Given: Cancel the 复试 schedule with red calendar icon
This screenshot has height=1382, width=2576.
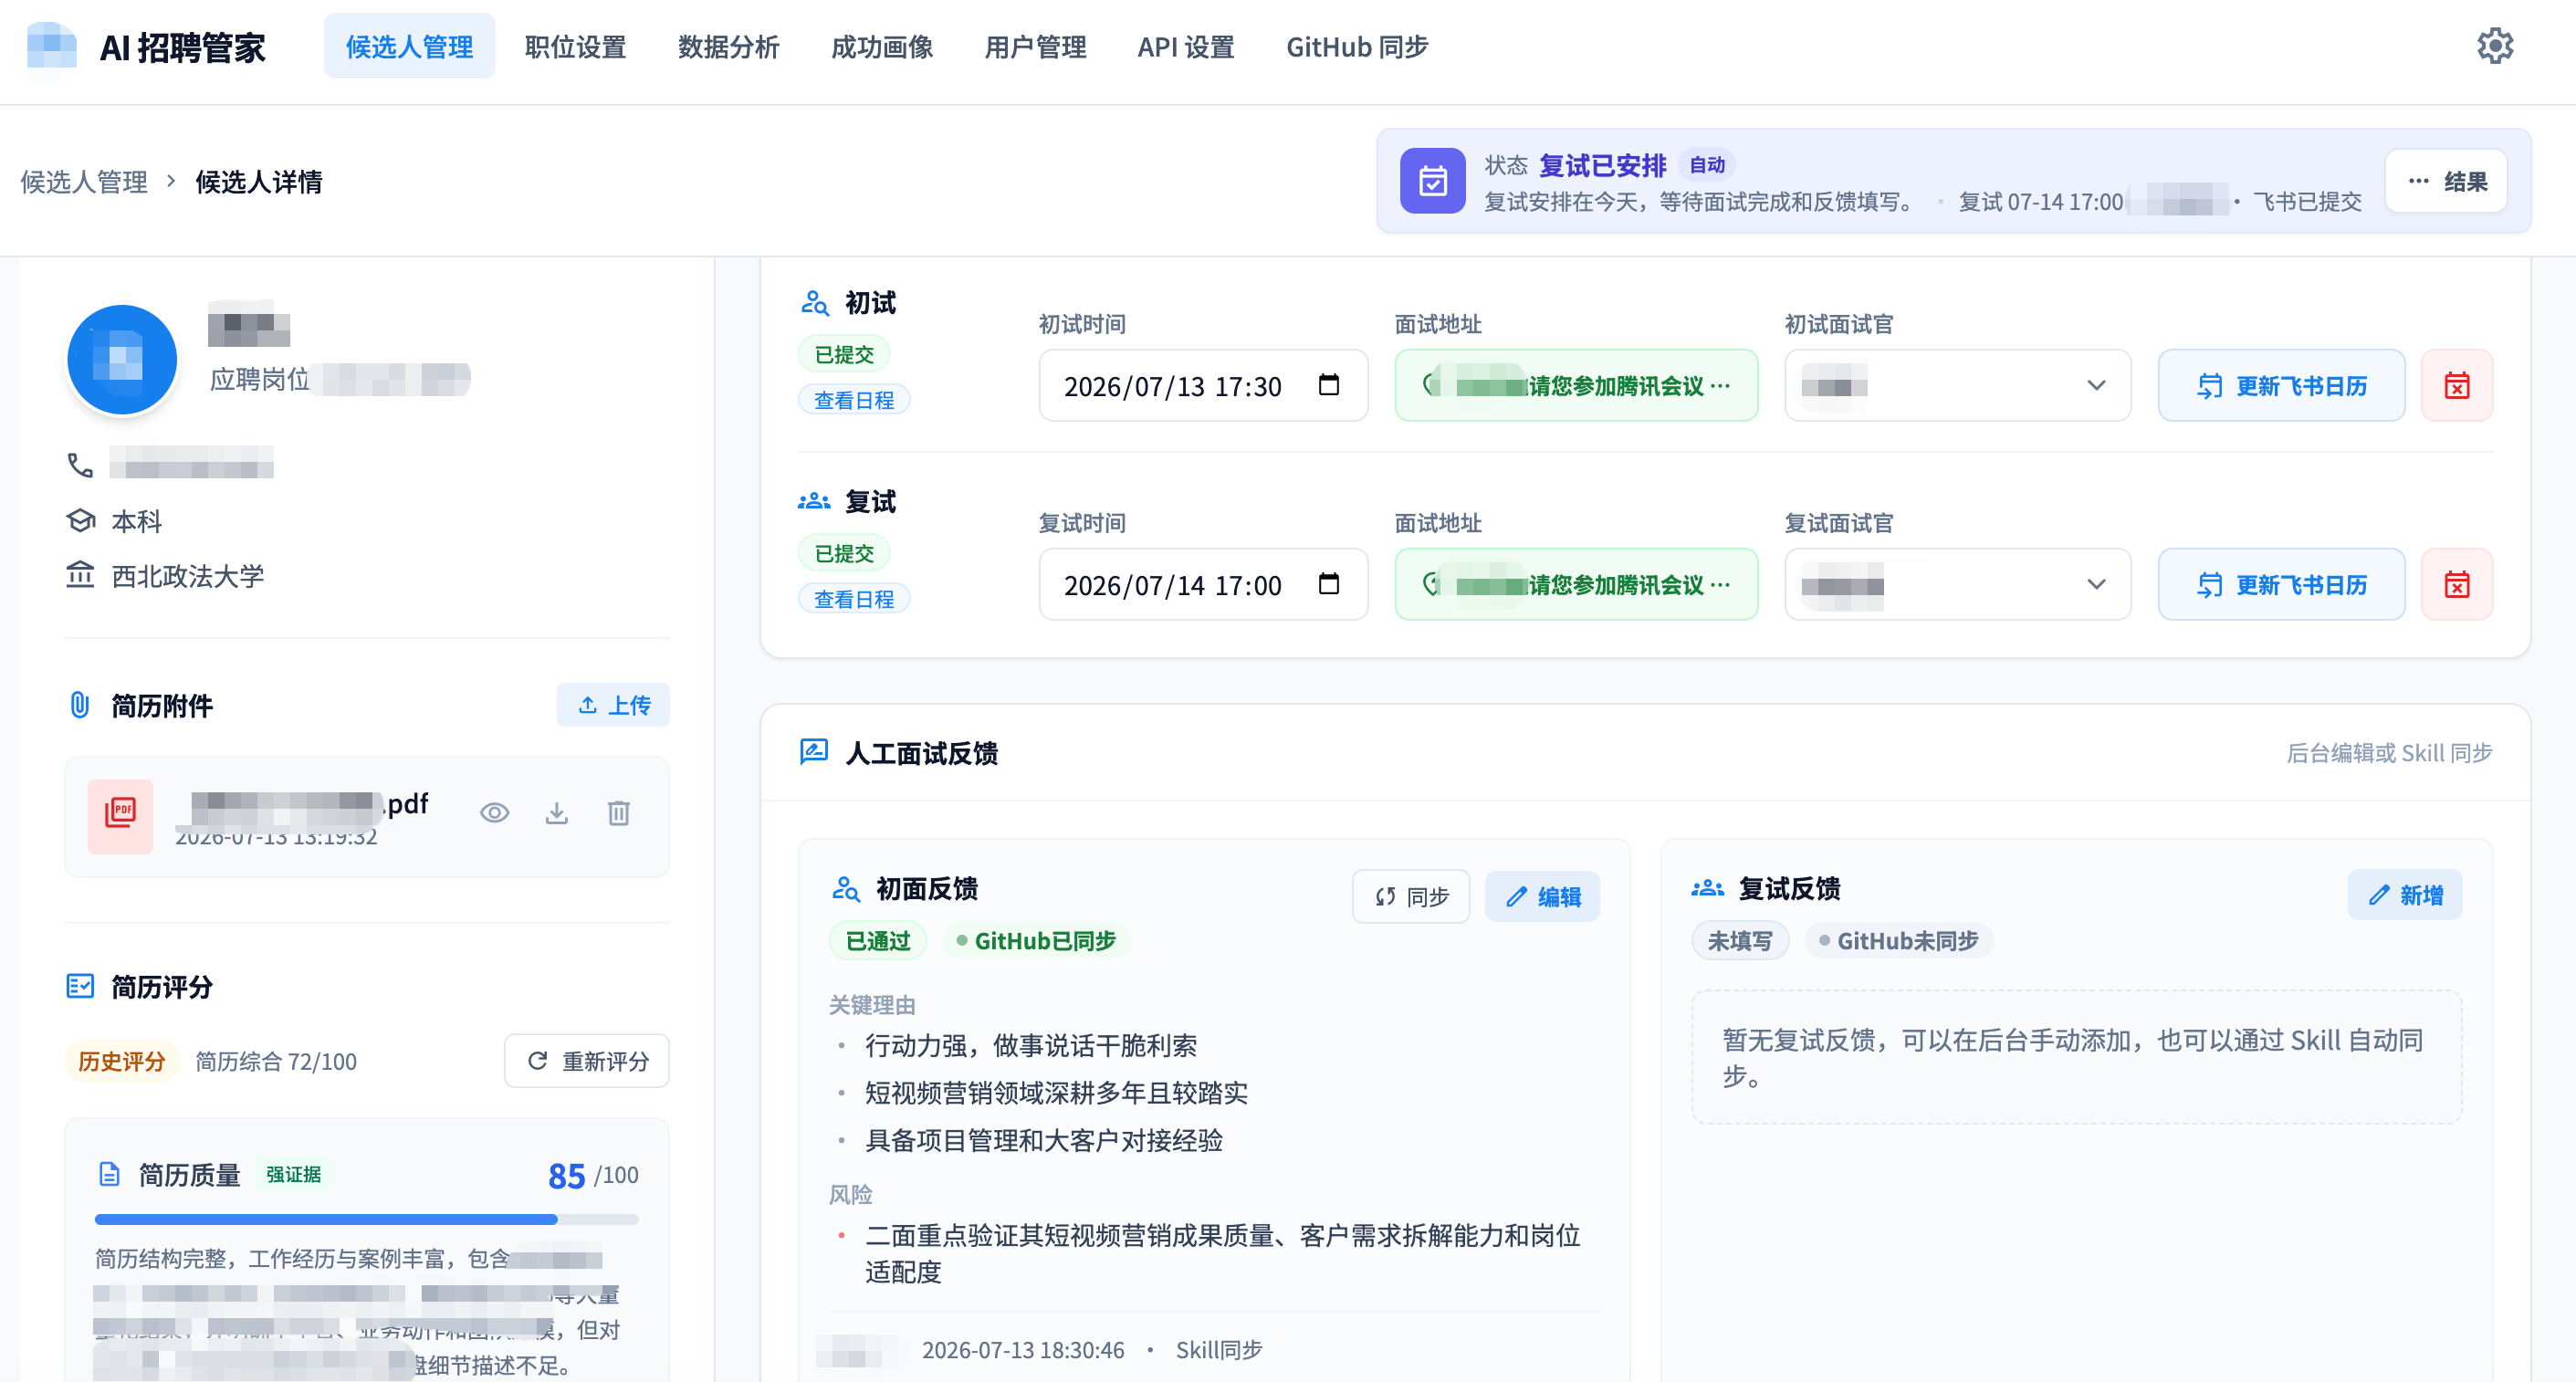Looking at the screenshot, I should (x=2456, y=584).
